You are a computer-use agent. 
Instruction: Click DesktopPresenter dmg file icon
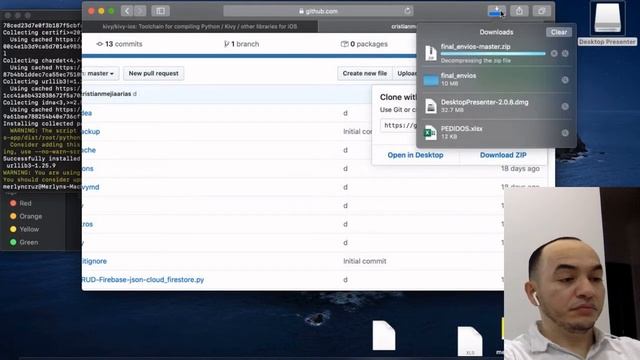click(431, 106)
